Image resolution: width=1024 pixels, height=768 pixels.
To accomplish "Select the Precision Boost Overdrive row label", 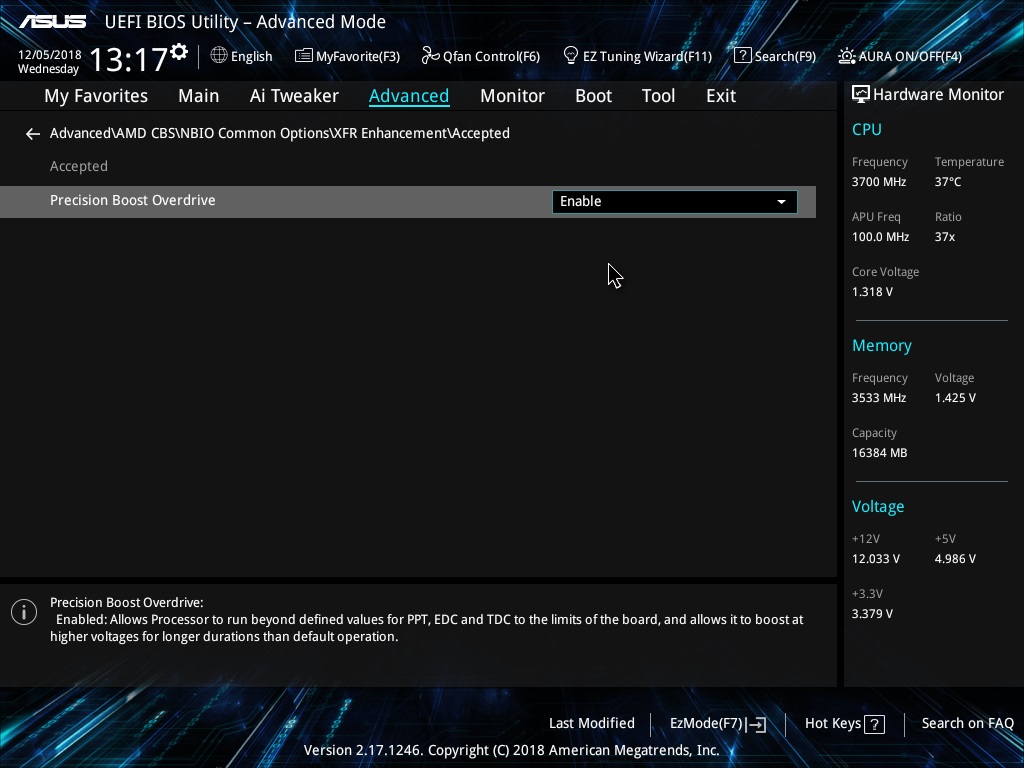I will click(133, 200).
